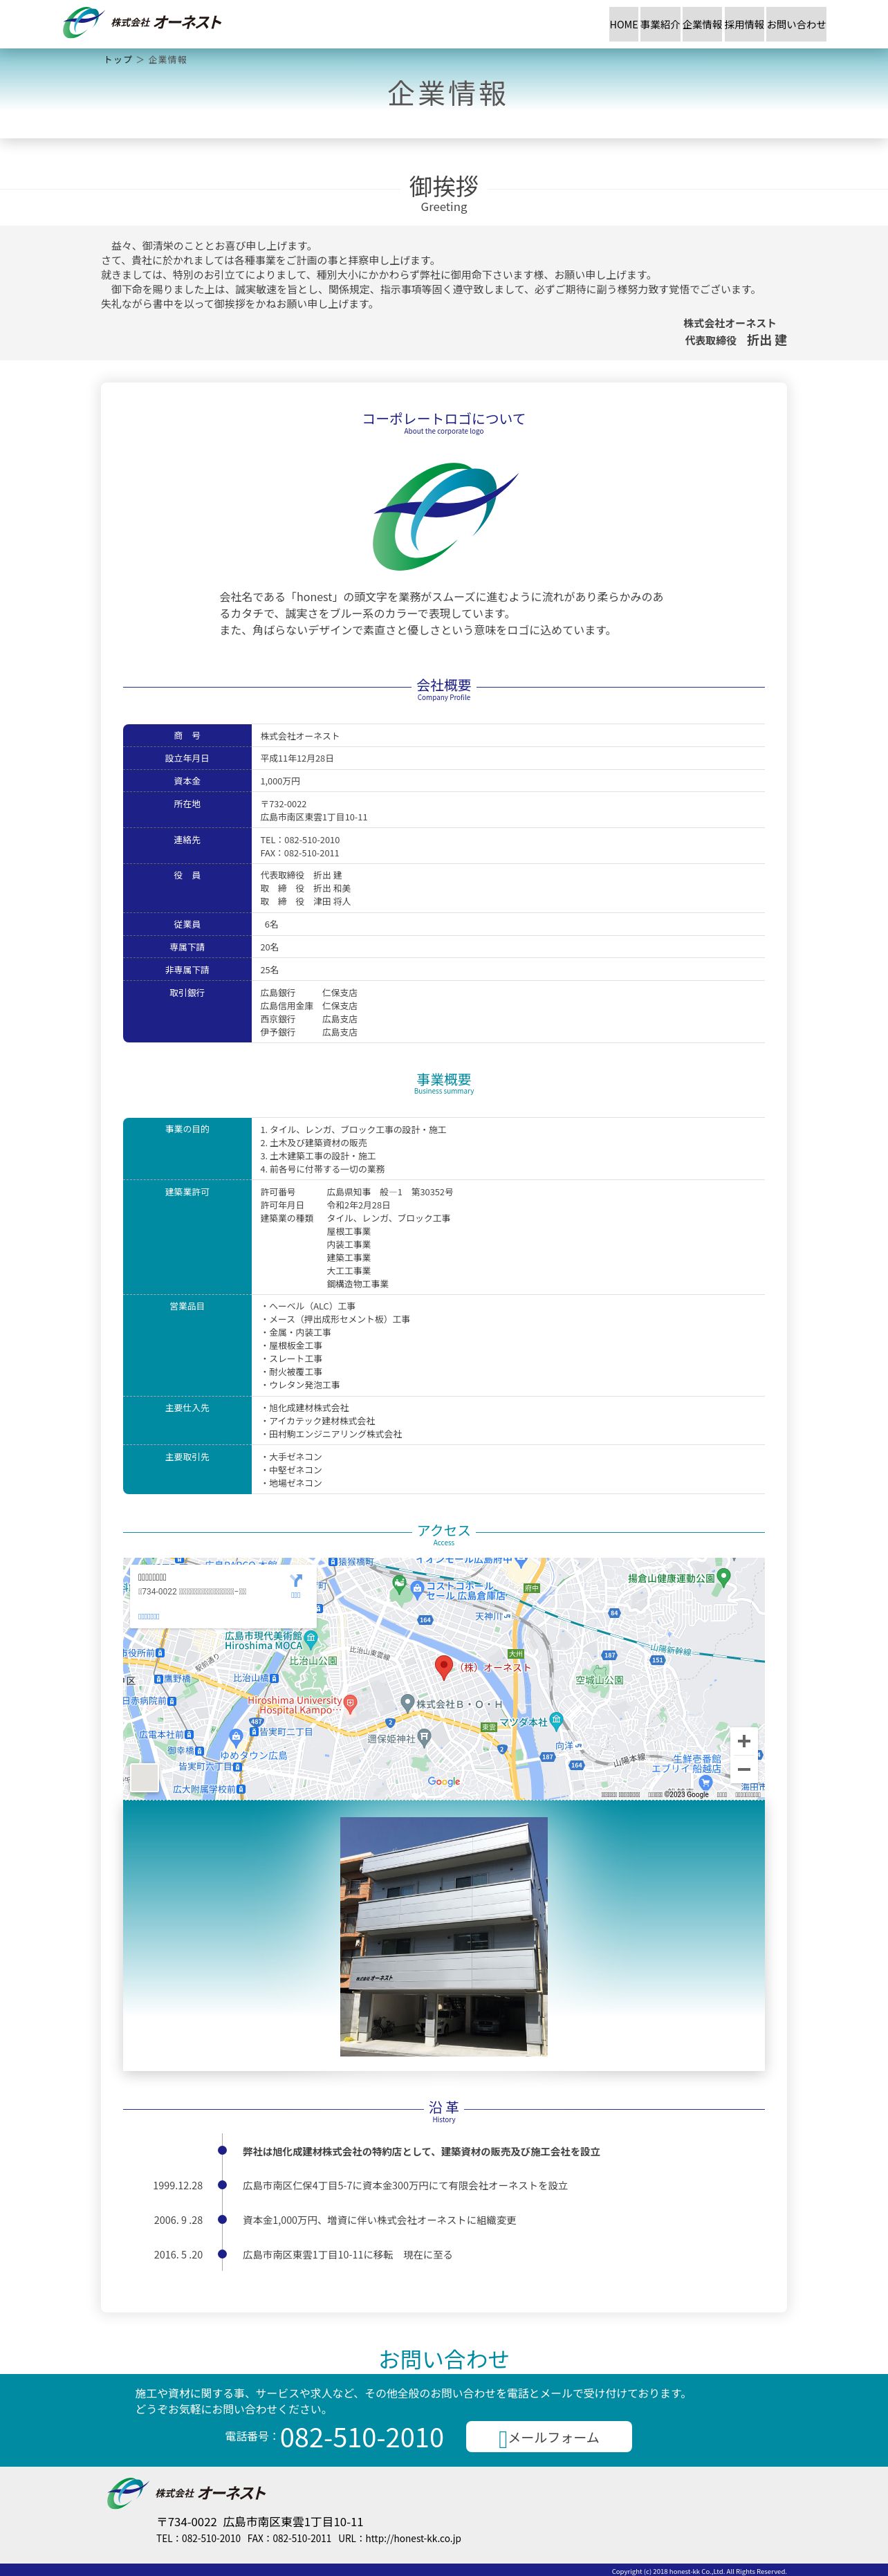Open the 採用情報 menu item

coord(744,24)
